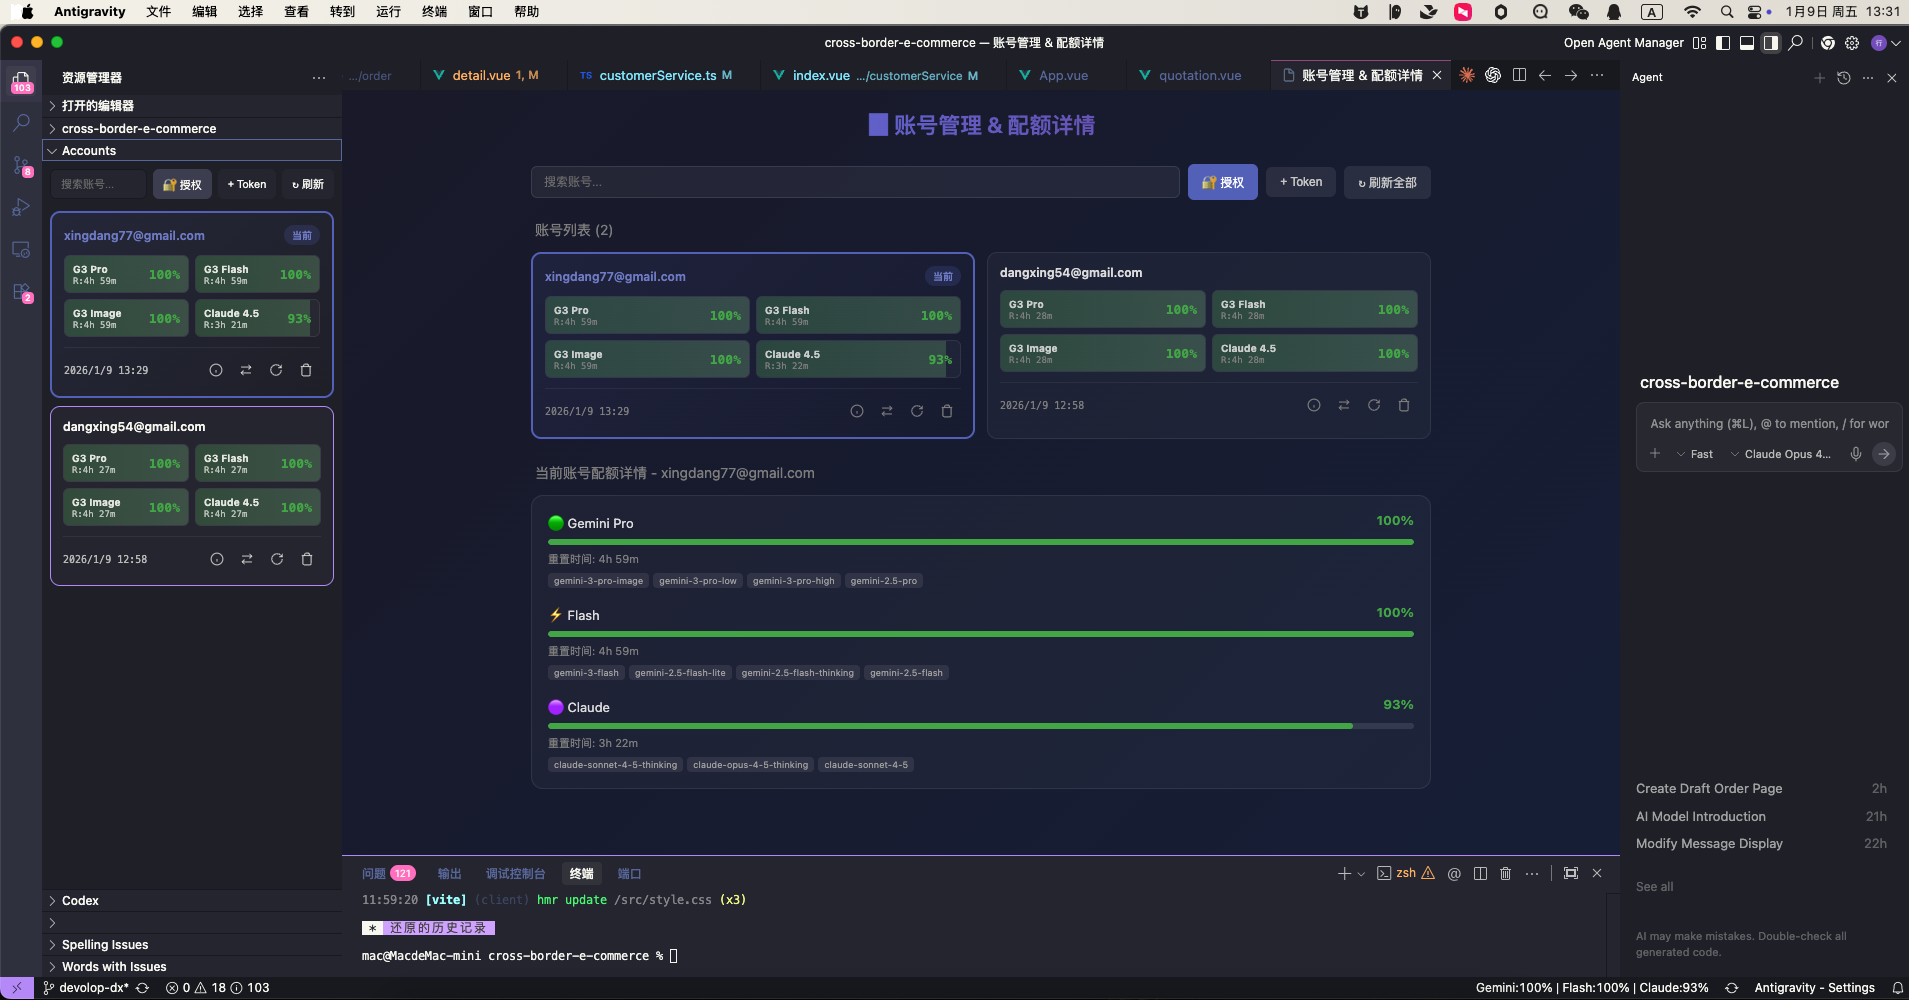
Task: Navigate back with editor arrow
Action: pyautogui.click(x=1545, y=75)
